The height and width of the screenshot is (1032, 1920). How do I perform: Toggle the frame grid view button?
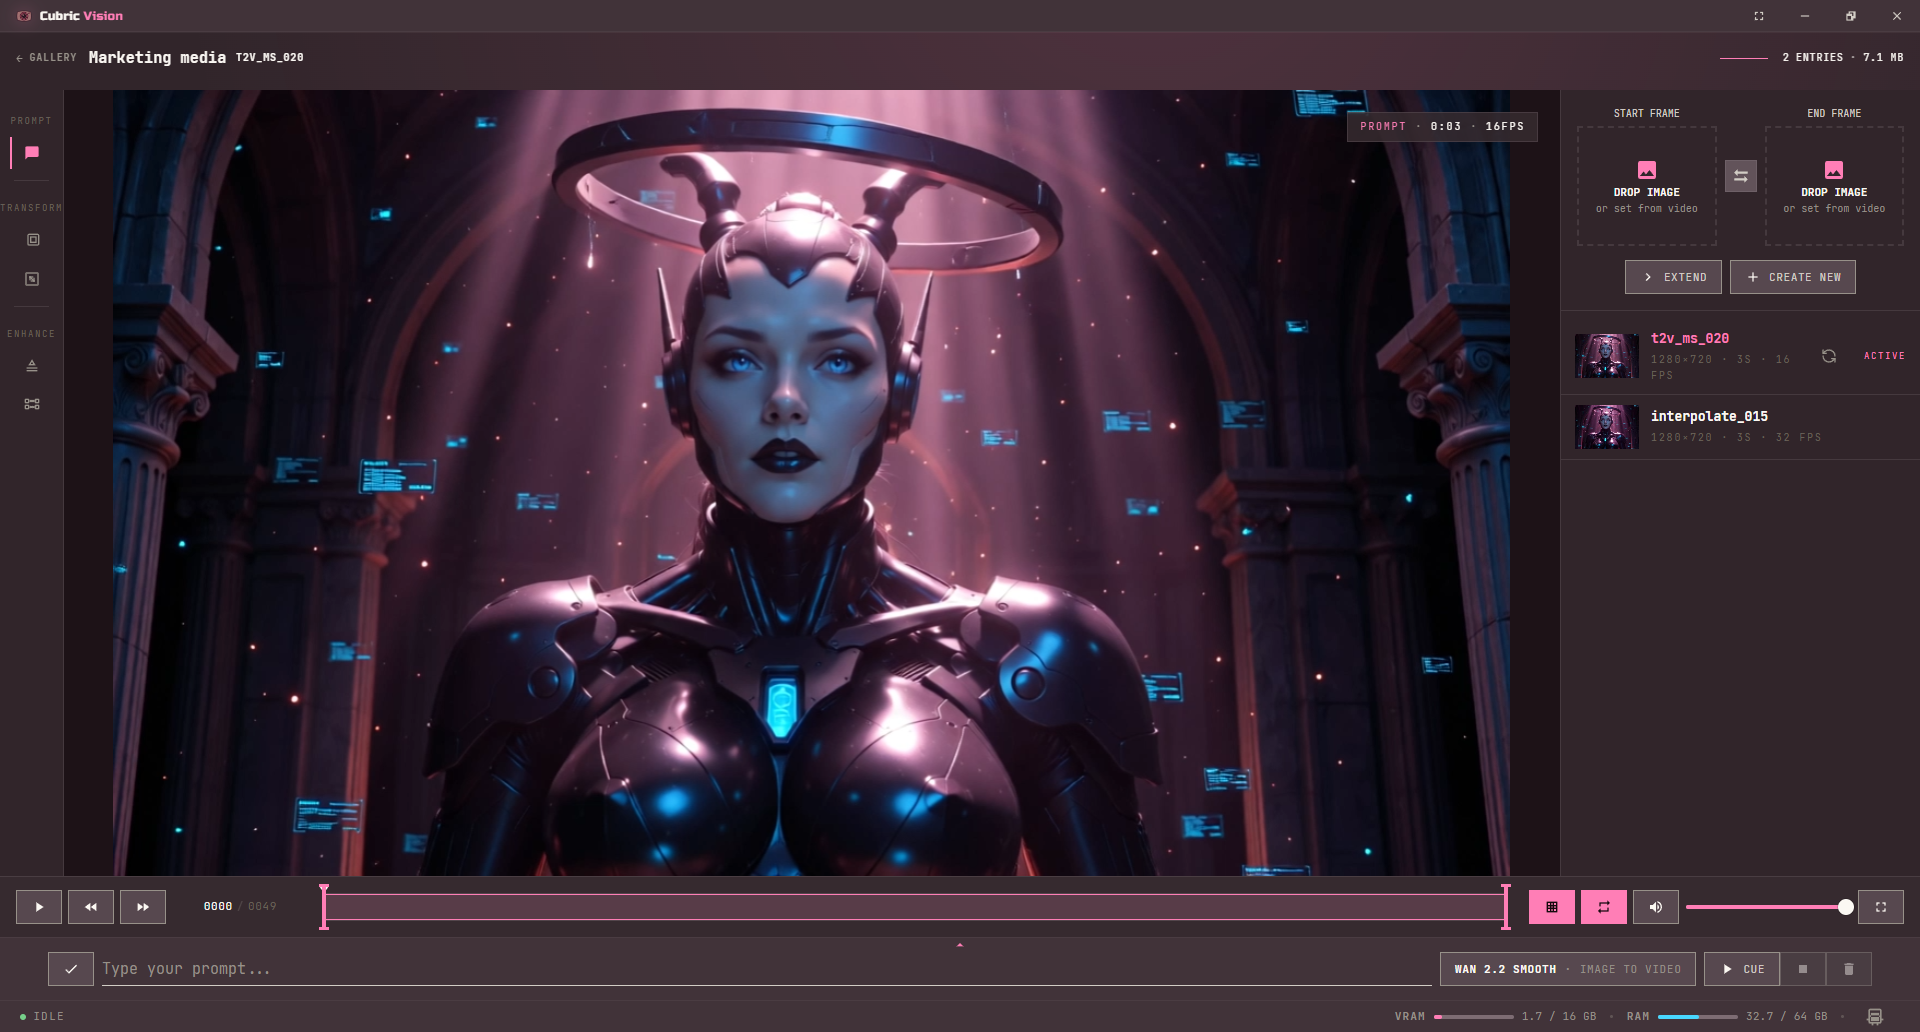tap(1552, 907)
